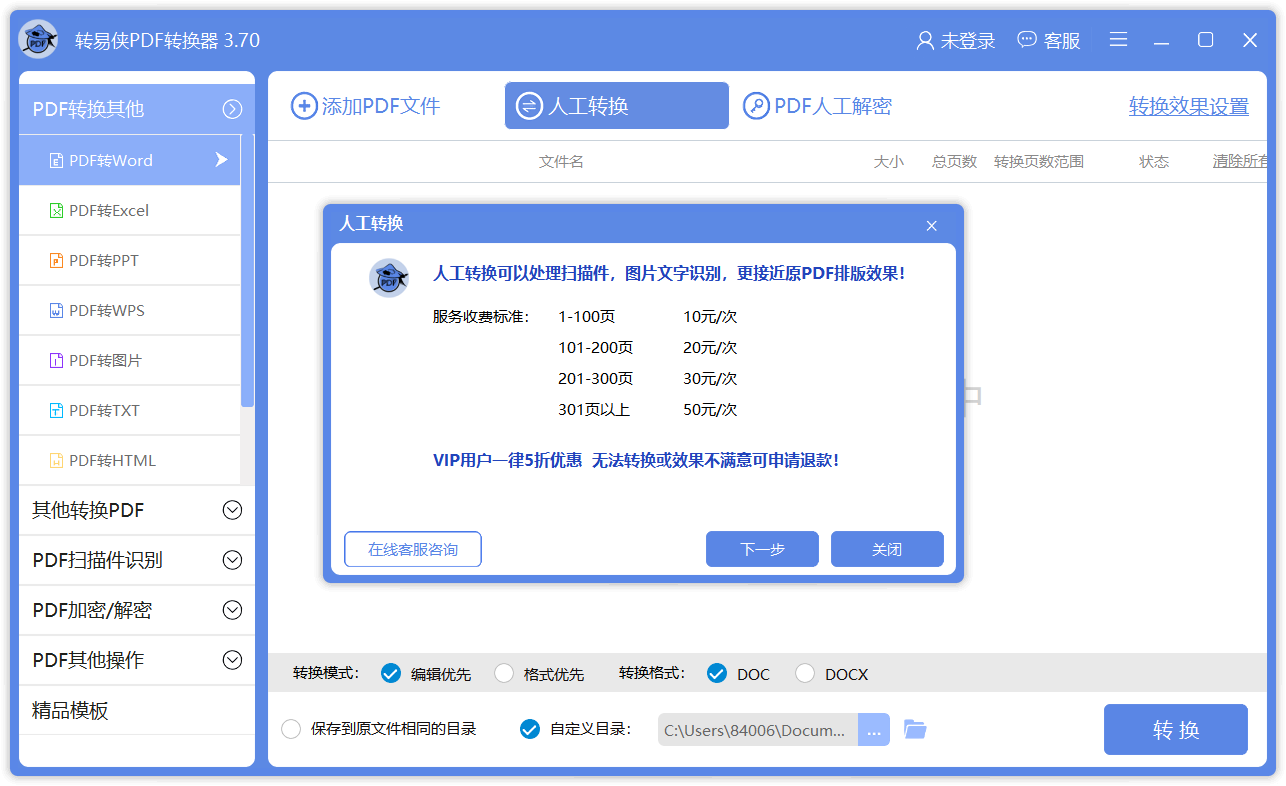Click the output path field C:\Users\84006
Screen dimensions: 1286x786
click(758, 730)
